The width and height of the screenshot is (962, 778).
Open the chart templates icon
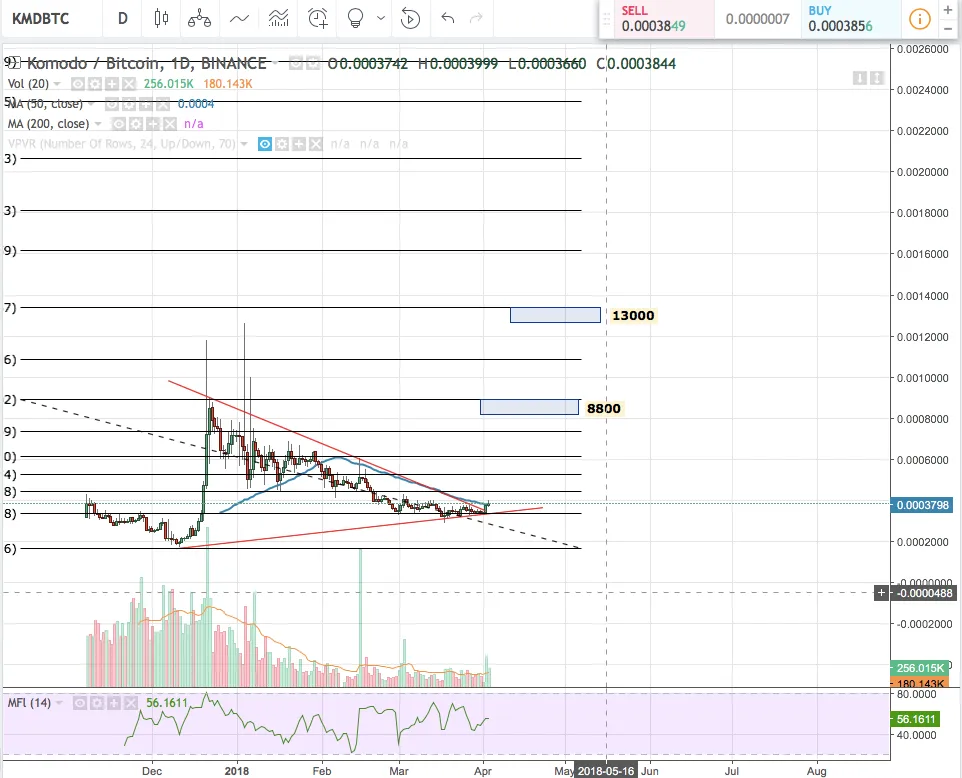[x=279, y=18]
